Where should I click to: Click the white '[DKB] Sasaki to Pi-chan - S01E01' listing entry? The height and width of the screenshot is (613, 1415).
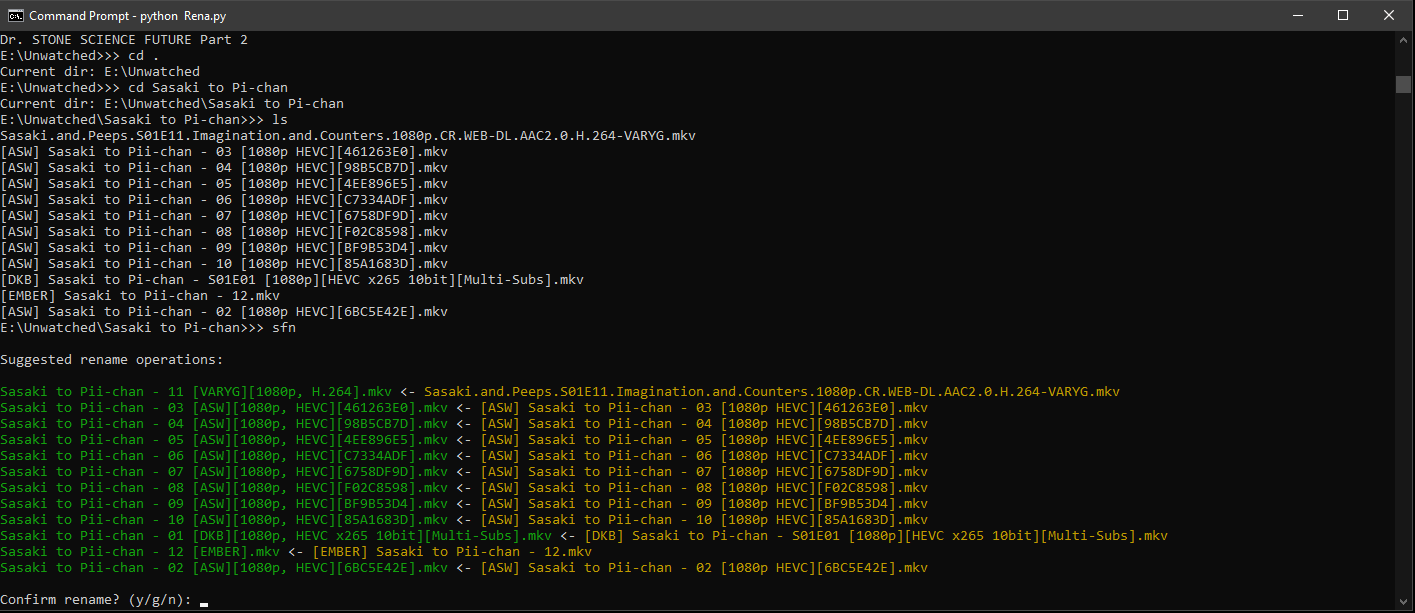(292, 280)
